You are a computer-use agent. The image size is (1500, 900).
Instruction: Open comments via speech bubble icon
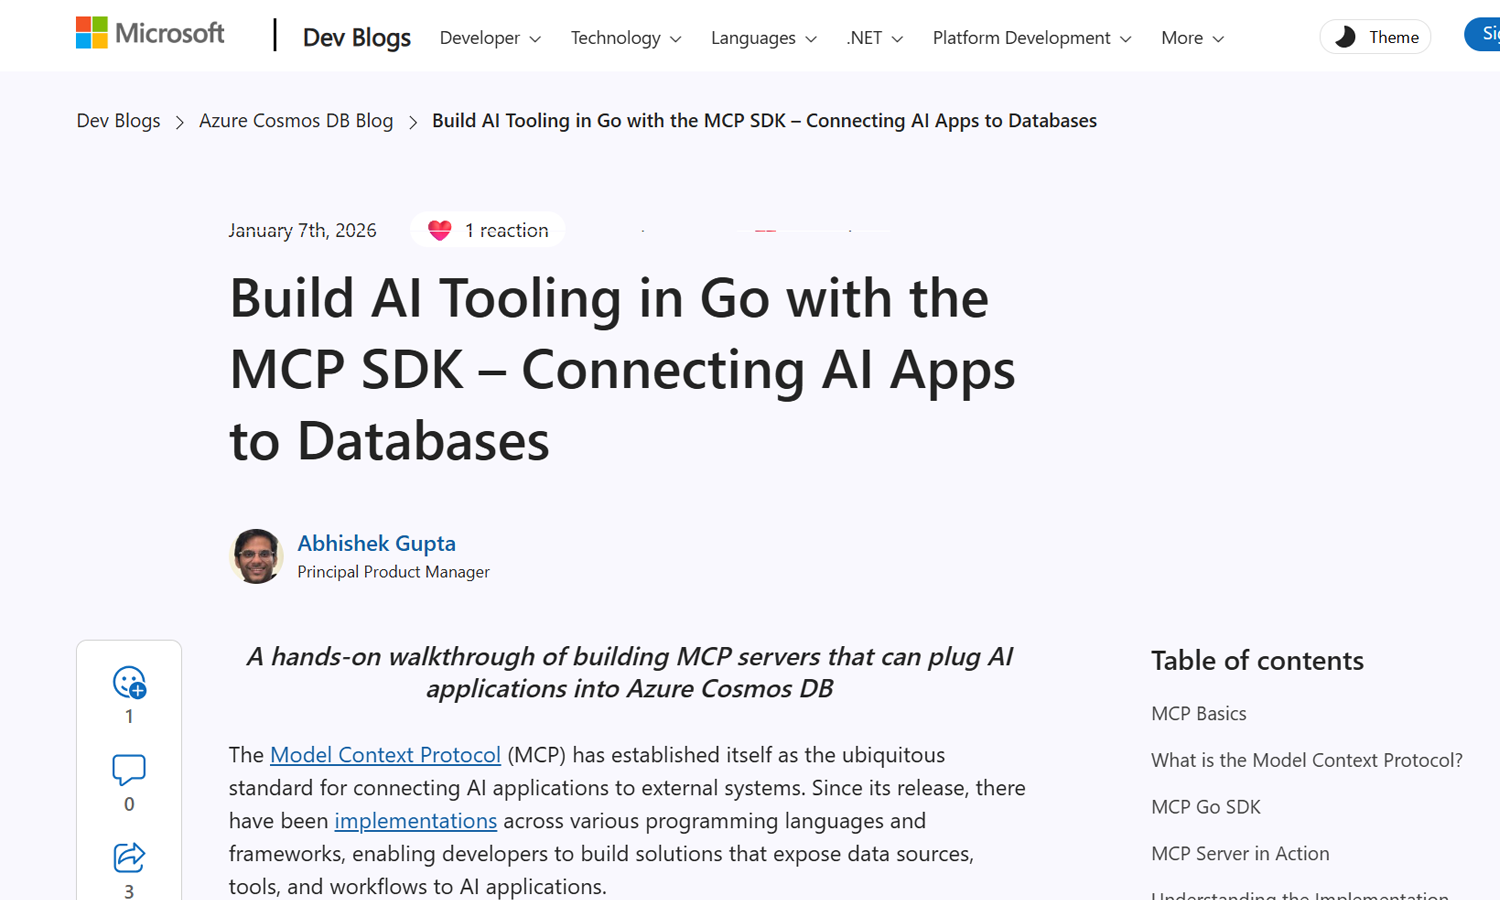click(129, 770)
